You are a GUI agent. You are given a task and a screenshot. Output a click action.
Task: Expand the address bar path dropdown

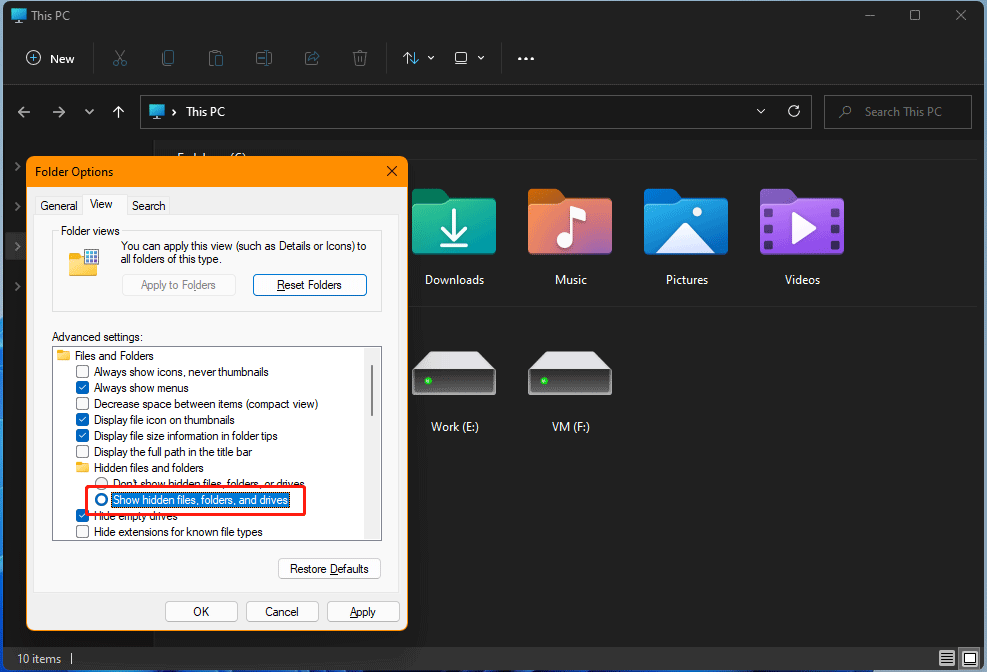coord(760,111)
